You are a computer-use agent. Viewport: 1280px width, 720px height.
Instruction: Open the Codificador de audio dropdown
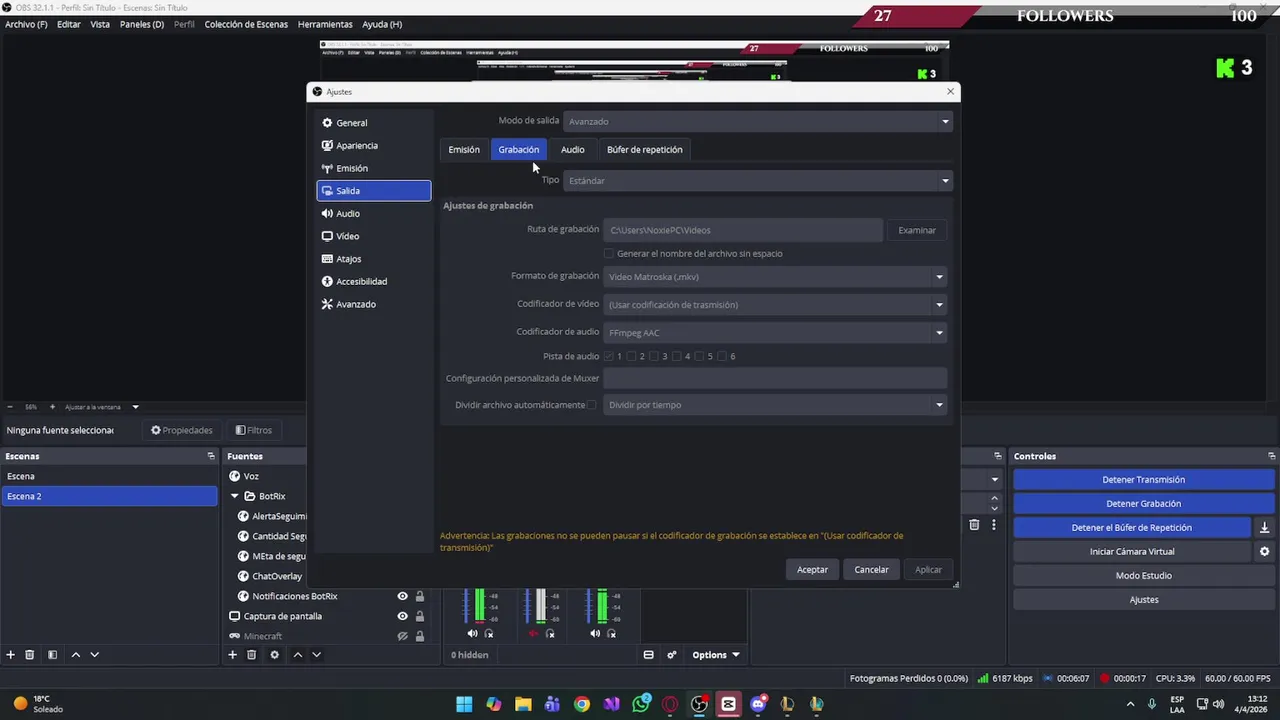pyautogui.click(x=775, y=333)
